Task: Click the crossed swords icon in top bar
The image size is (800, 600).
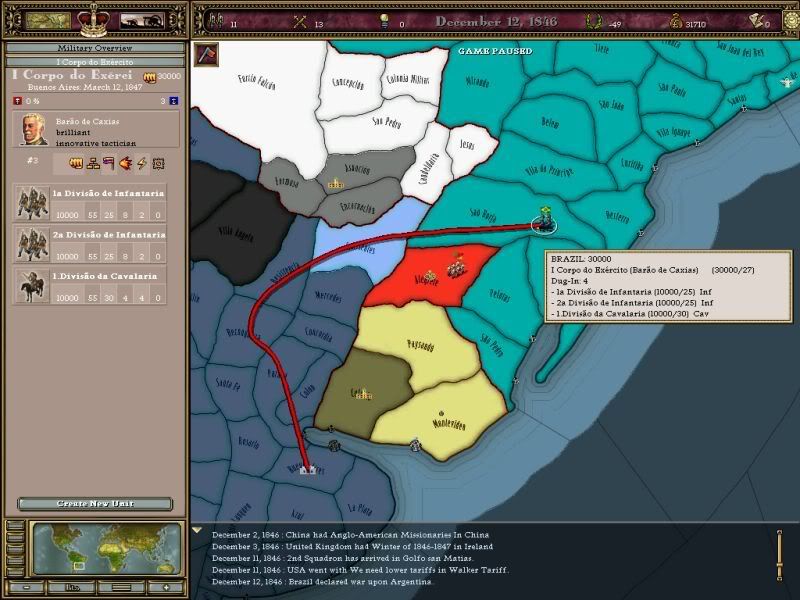Action: point(298,20)
